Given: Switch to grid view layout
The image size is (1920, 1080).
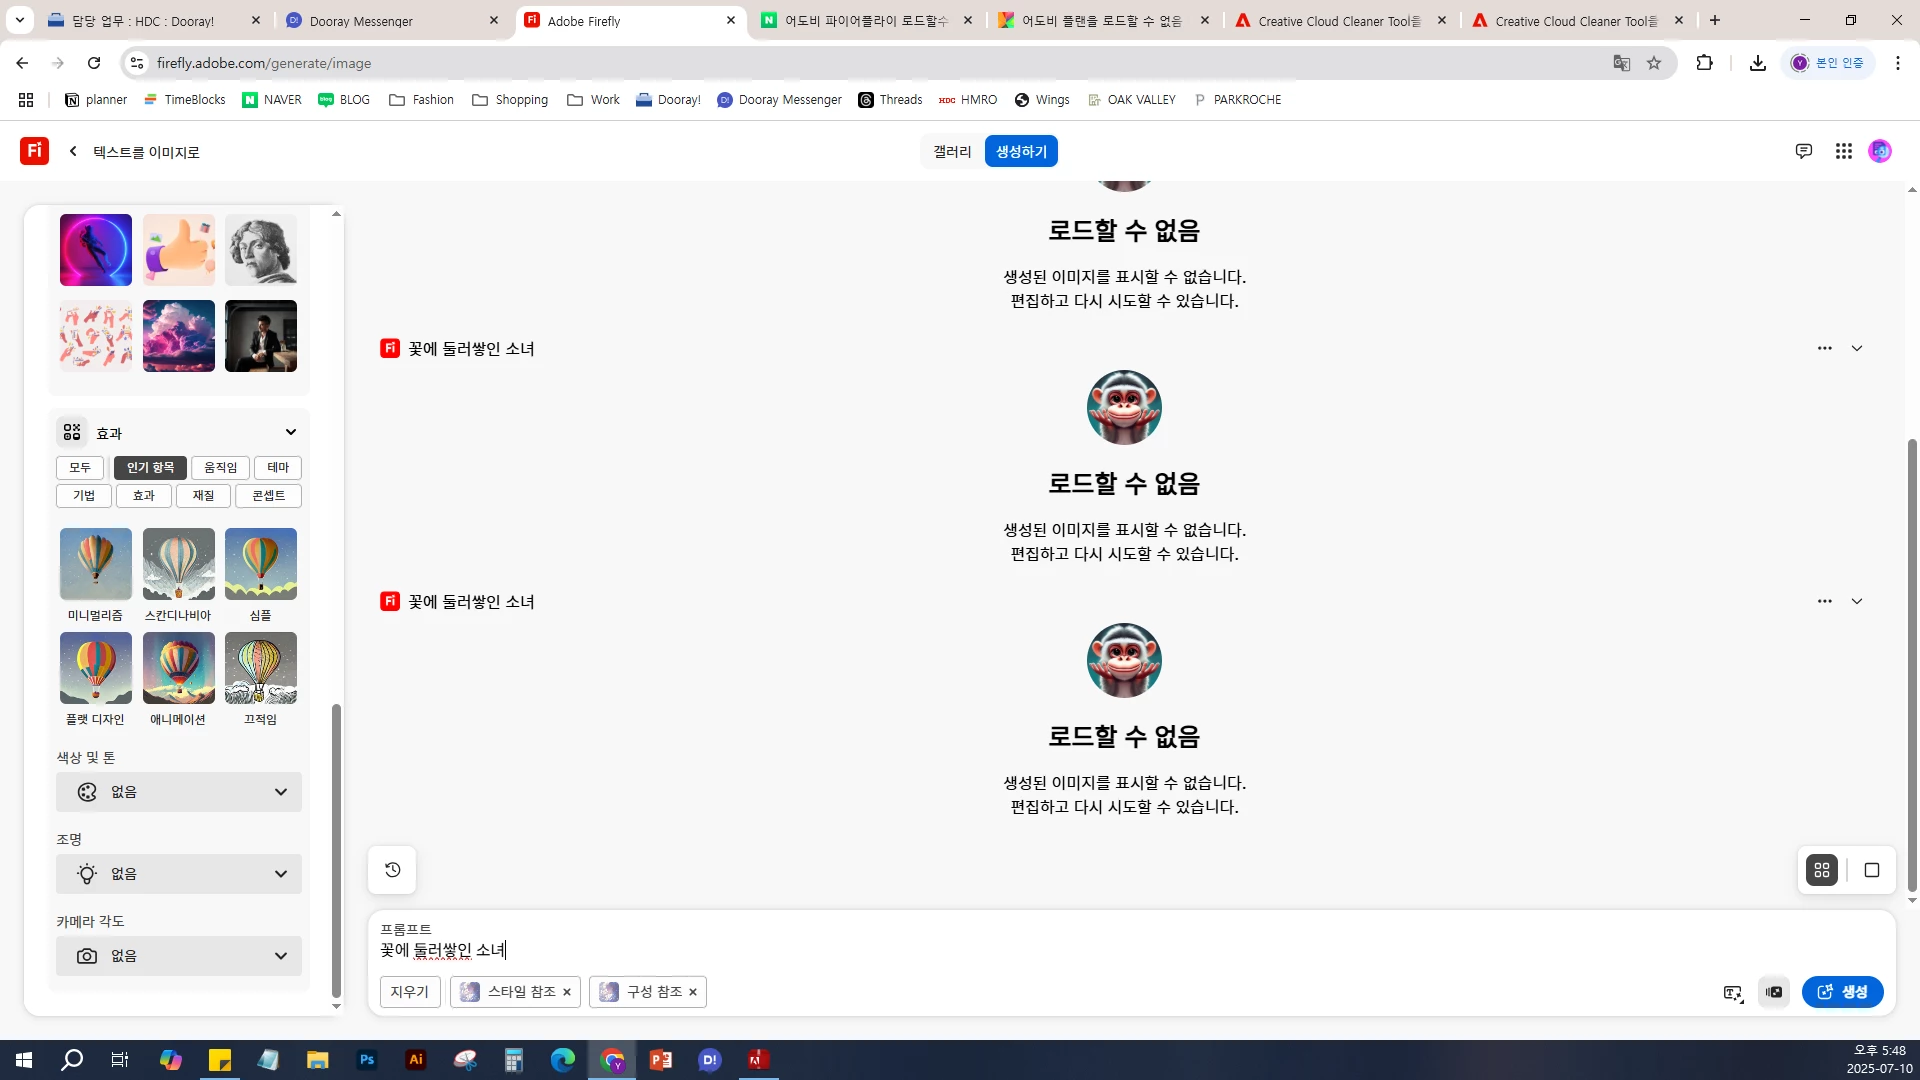Looking at the screenshot, I should [x=1822, y=870].
